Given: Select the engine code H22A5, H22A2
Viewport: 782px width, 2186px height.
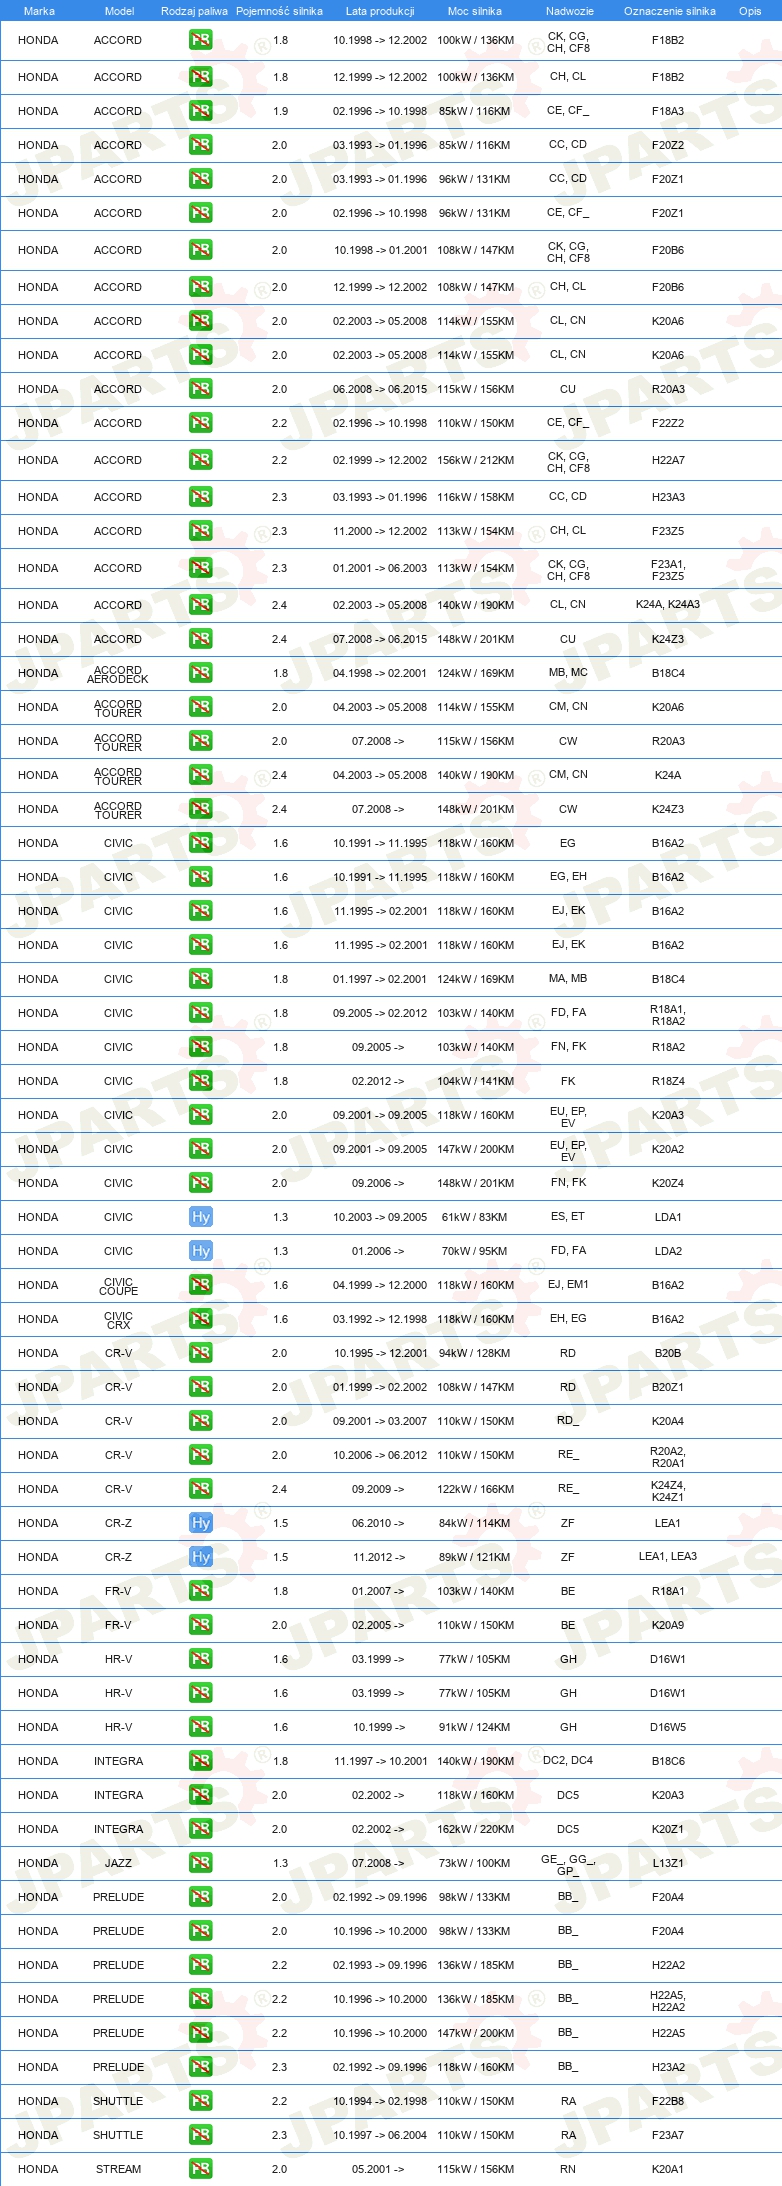Looking at the screenshot, I should pos(668,2001).
